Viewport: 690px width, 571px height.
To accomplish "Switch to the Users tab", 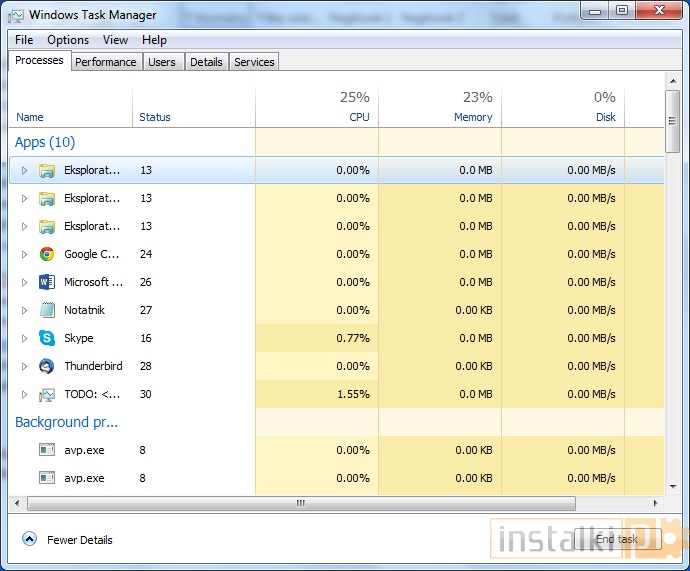I will coord(162,62).
